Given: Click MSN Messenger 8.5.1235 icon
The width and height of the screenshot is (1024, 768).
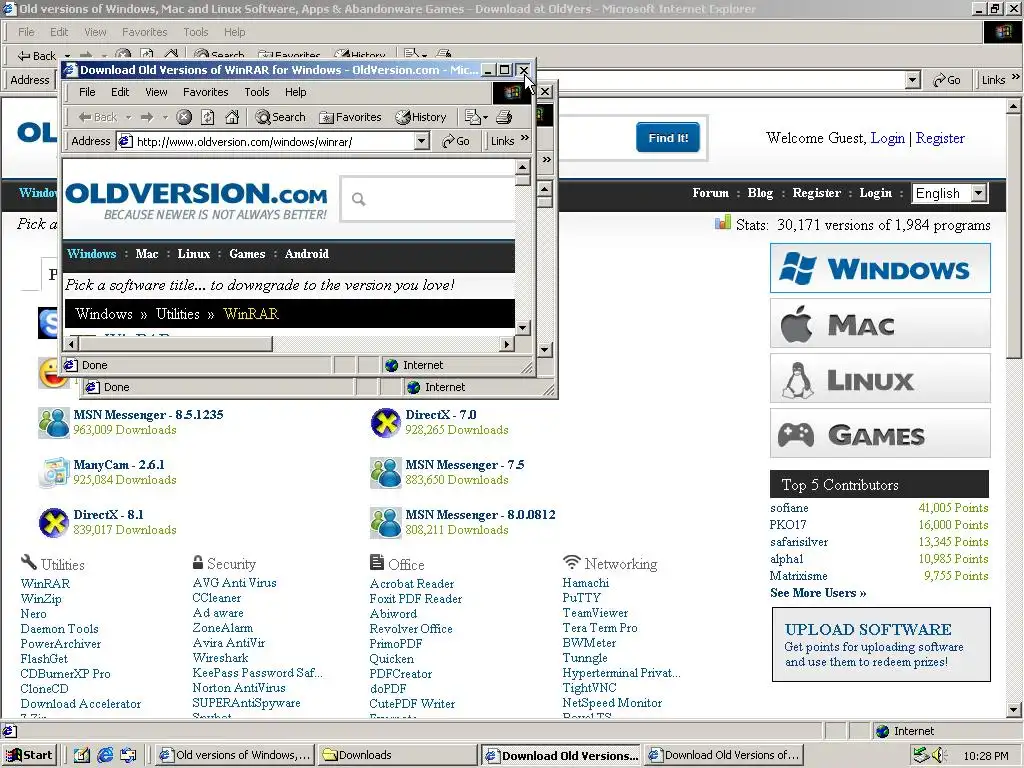Looking at the screenshot, I should [54, 422].
